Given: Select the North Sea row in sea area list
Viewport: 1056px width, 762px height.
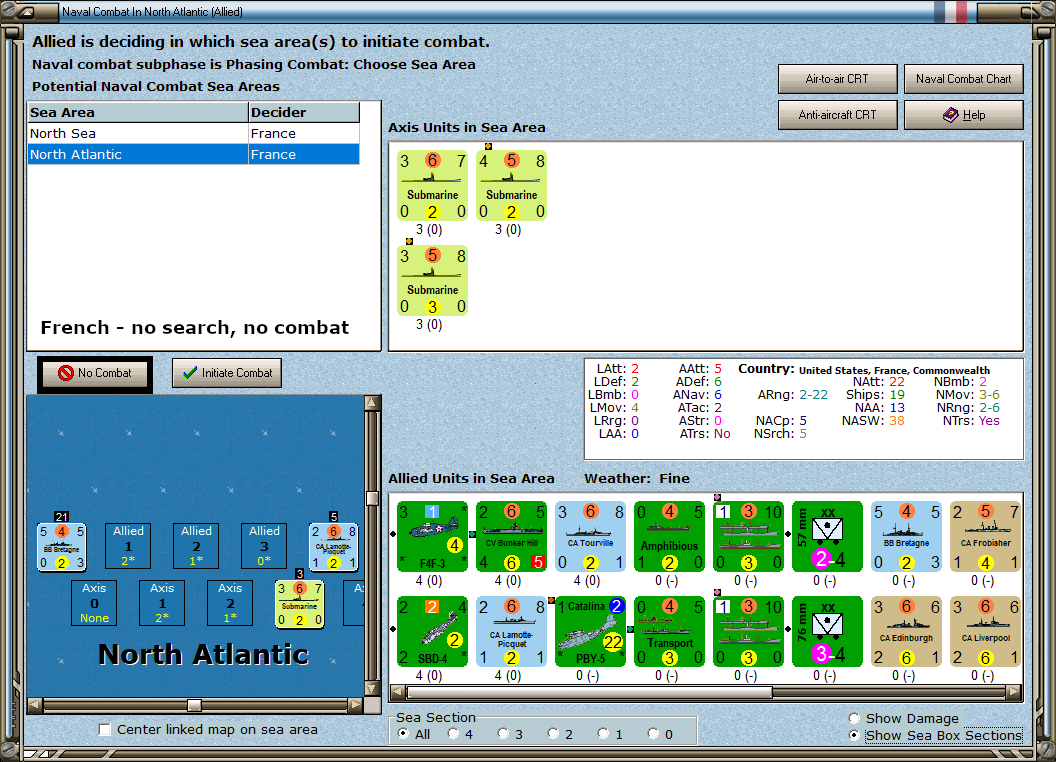Looking at the screenshot, I should (x=193, y=133).
